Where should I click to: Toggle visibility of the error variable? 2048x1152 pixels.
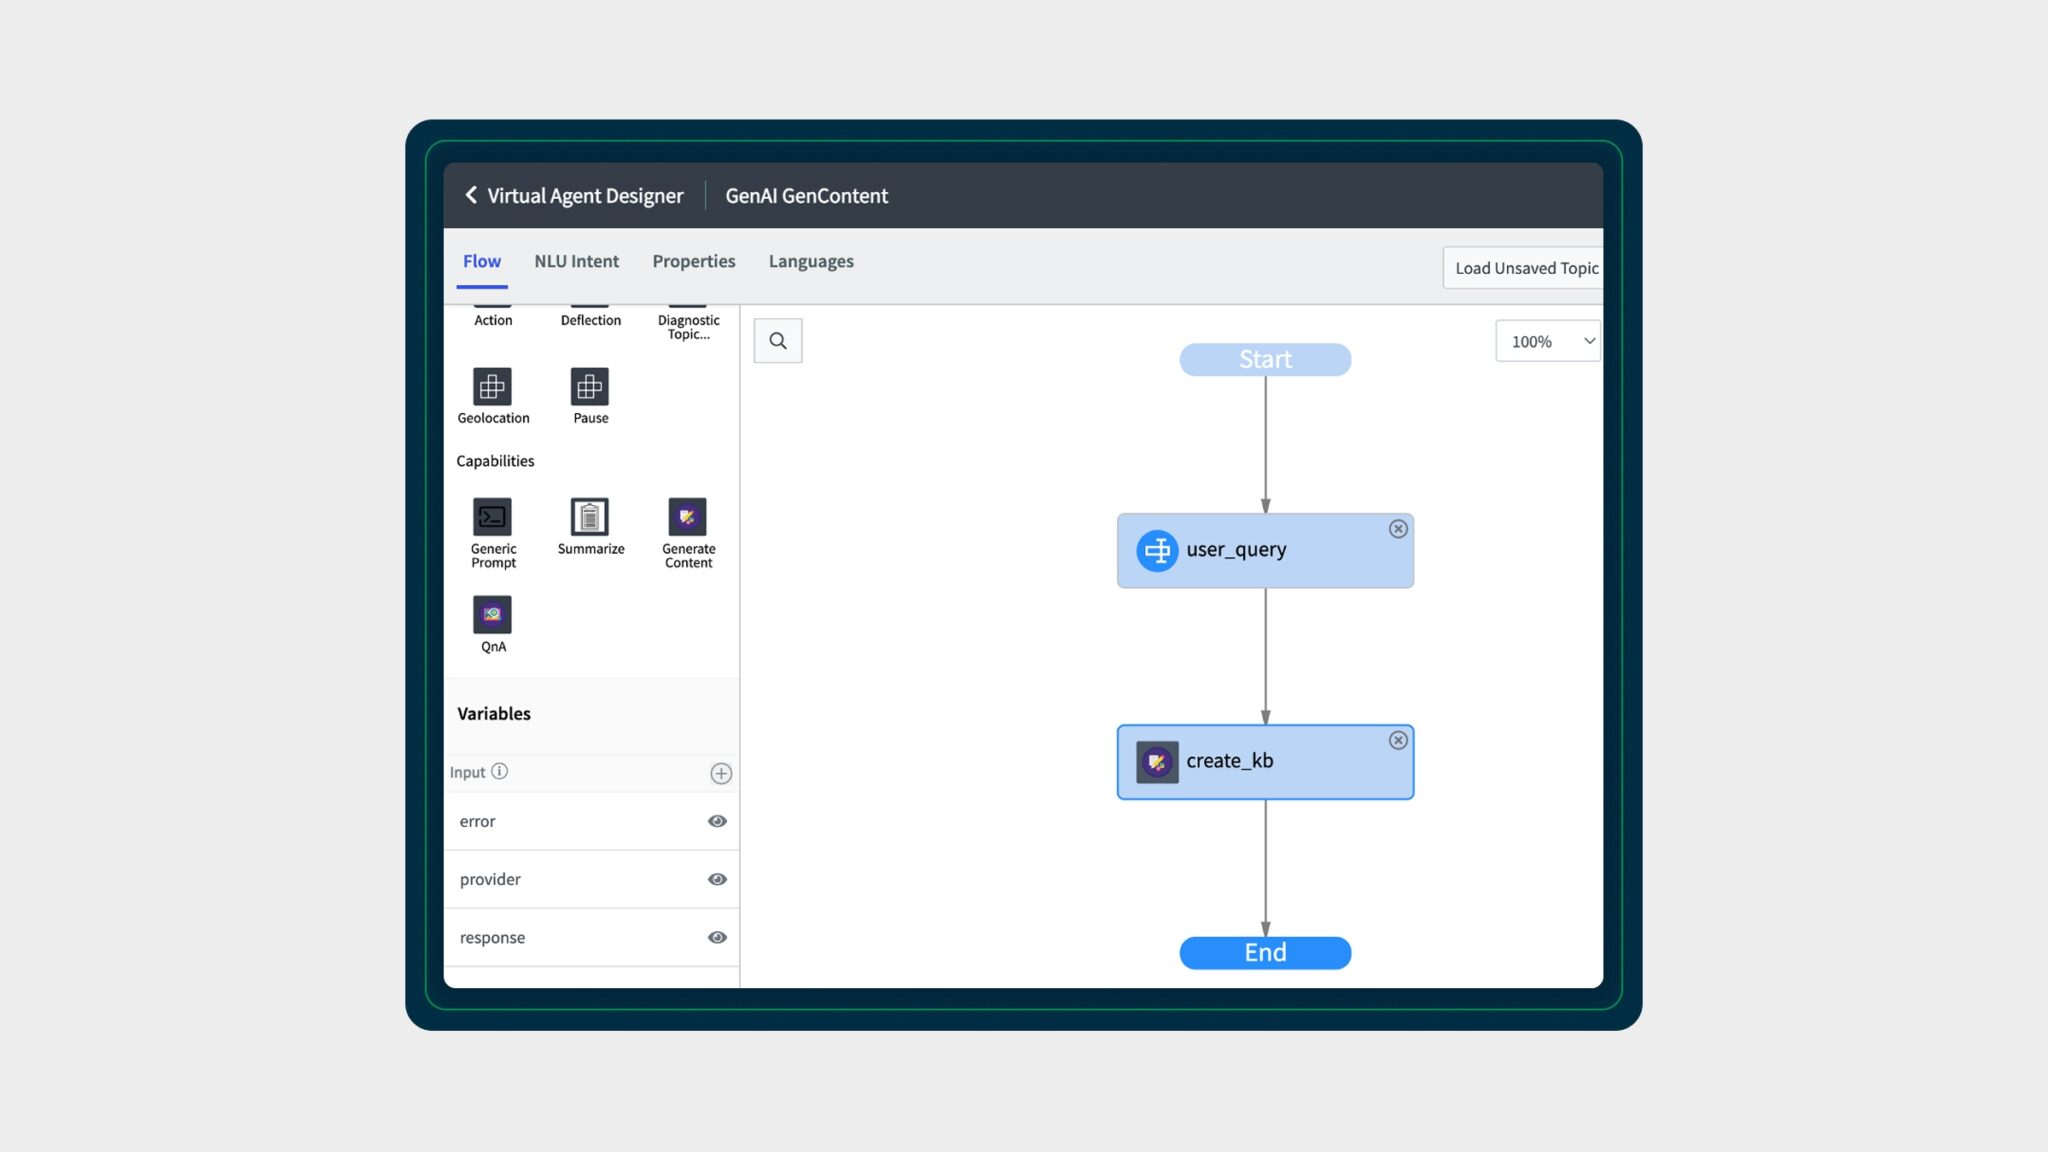717,820
